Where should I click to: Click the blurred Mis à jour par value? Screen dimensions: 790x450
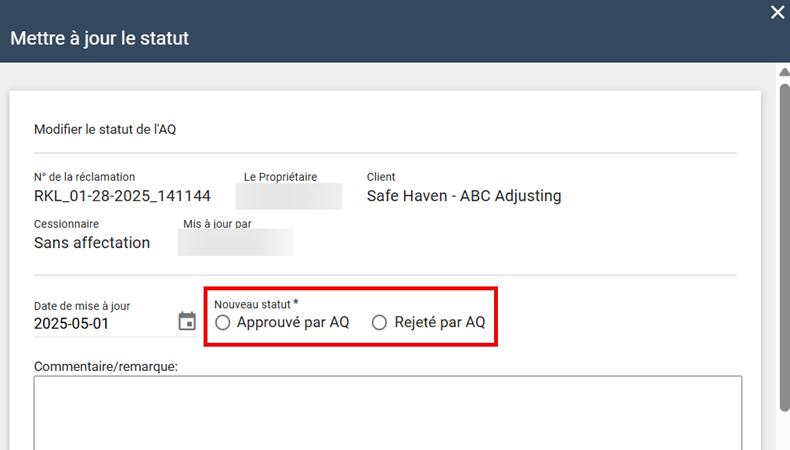tap(236, 242)
